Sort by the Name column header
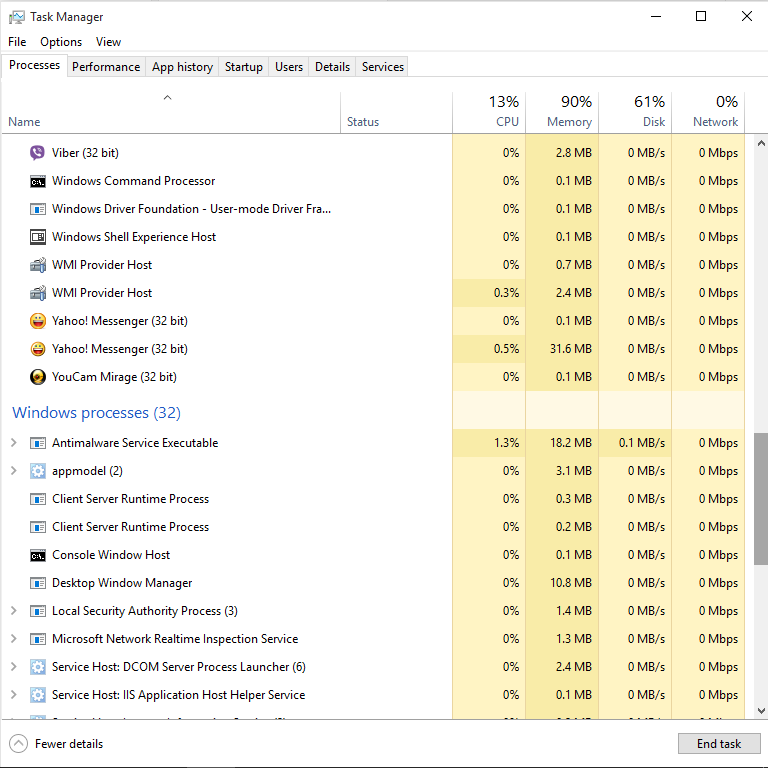Image resolution: width=768 pixels, height=768 pixels. pos(171,112)
